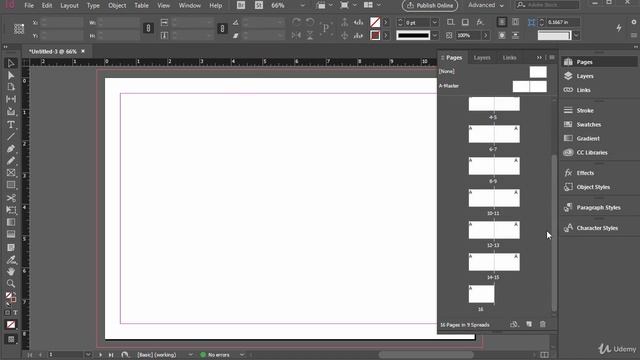
Task: Select the Pencil tool
Action: (x=11, y=160)
